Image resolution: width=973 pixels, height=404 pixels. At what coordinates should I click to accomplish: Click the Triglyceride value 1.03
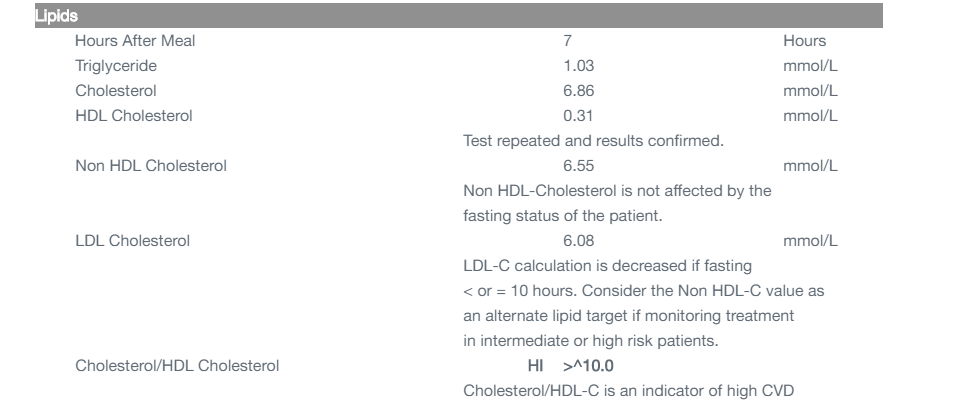[x=576, y=65]
